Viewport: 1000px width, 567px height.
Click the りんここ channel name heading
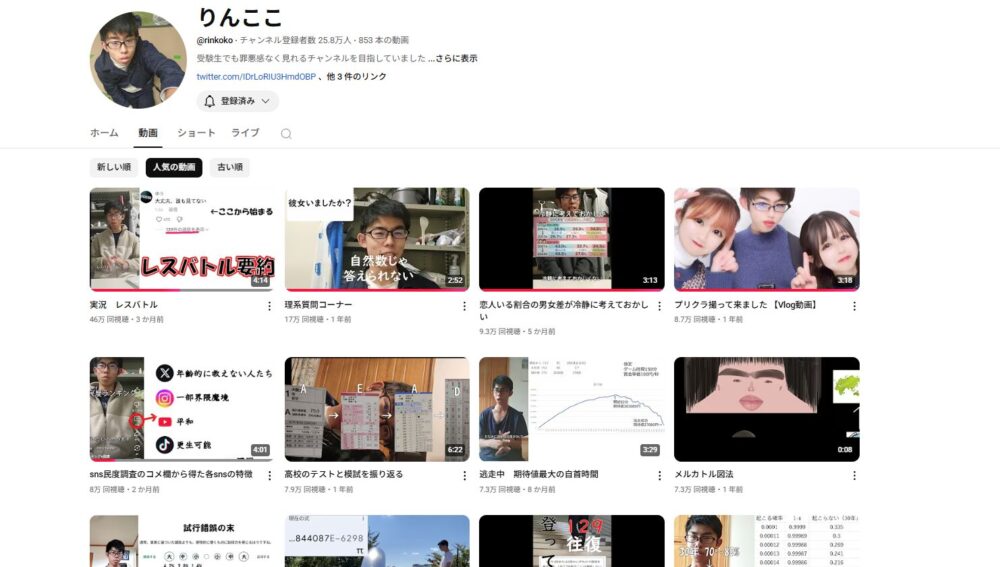point(240,17)
